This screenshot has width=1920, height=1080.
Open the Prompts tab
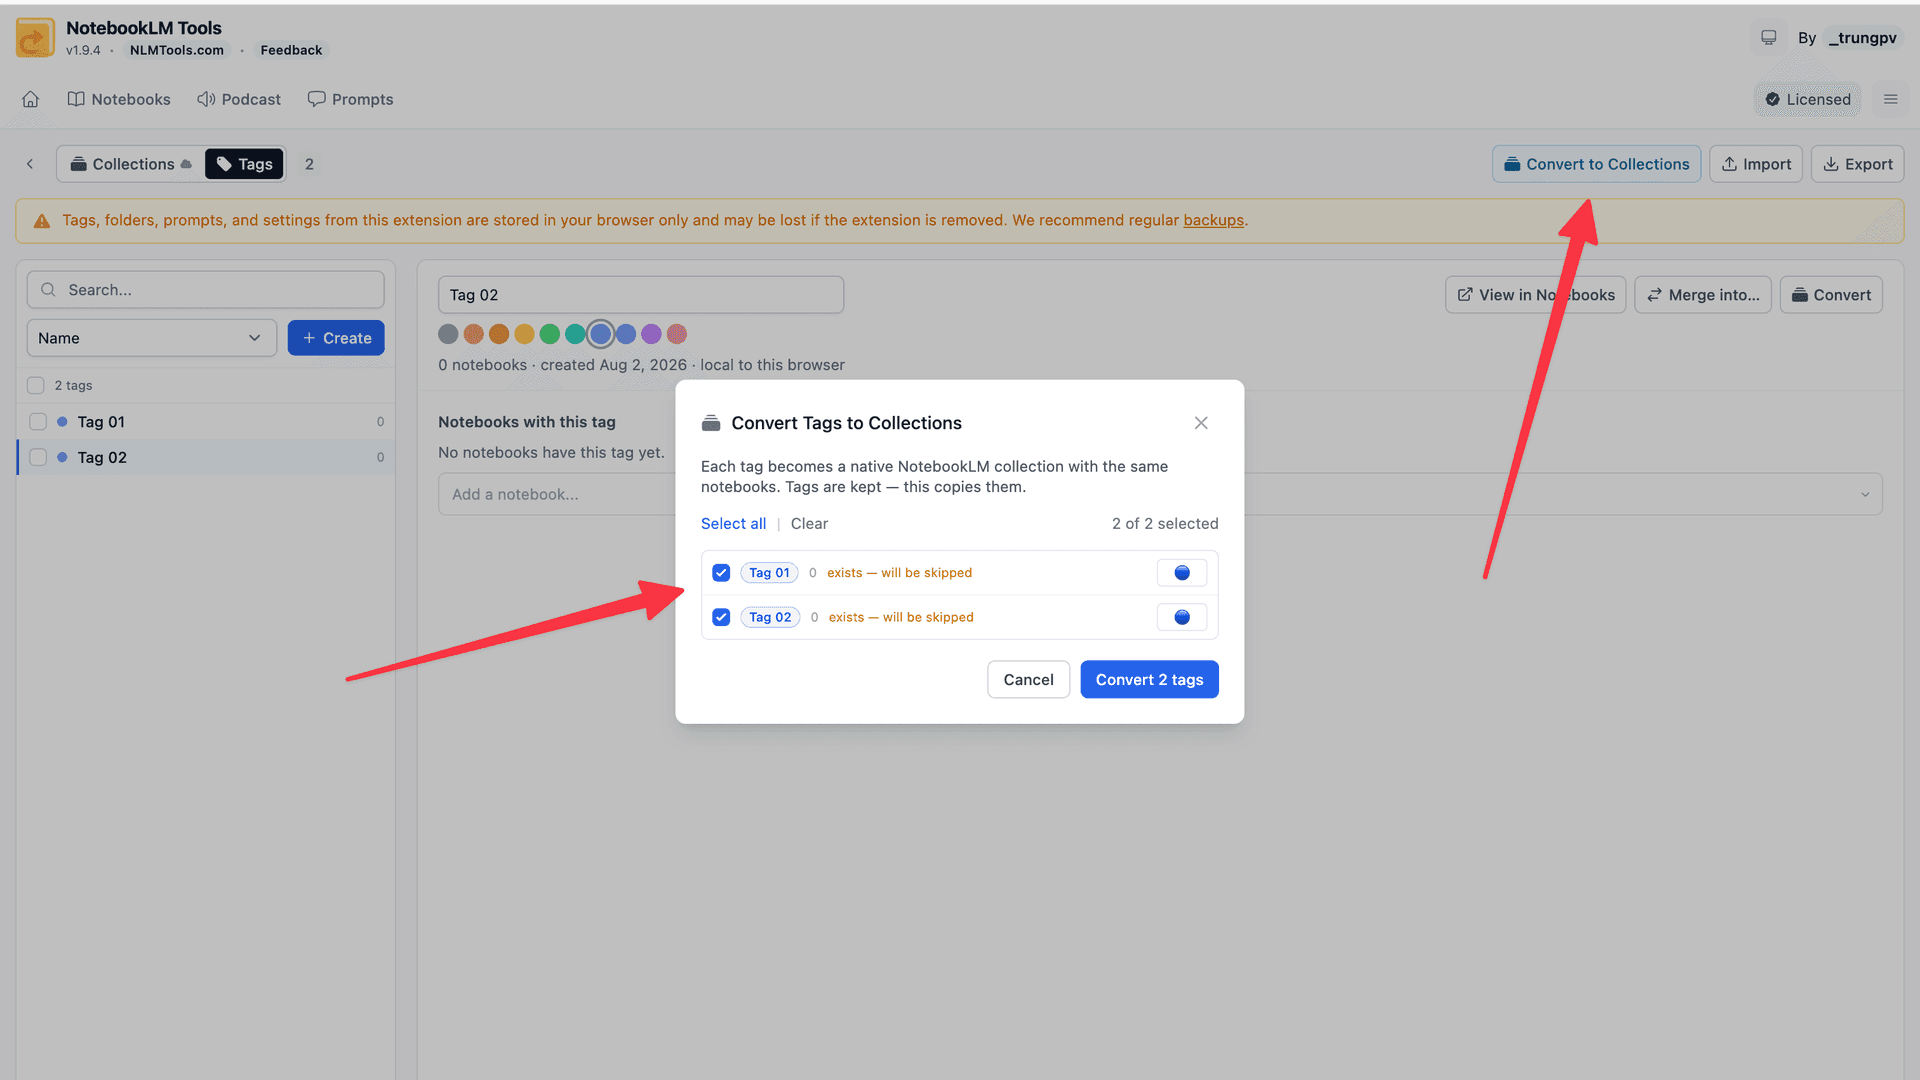coord(351,99)
